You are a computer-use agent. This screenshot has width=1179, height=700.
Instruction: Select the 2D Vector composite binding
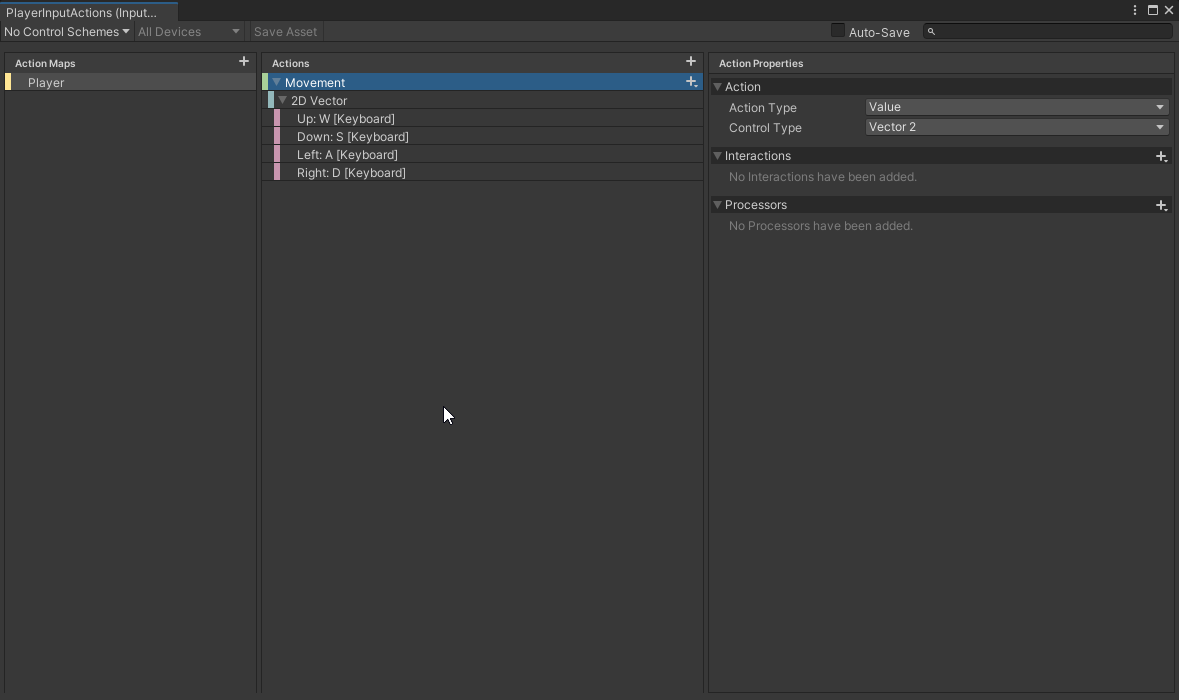[x=482, y=100]
